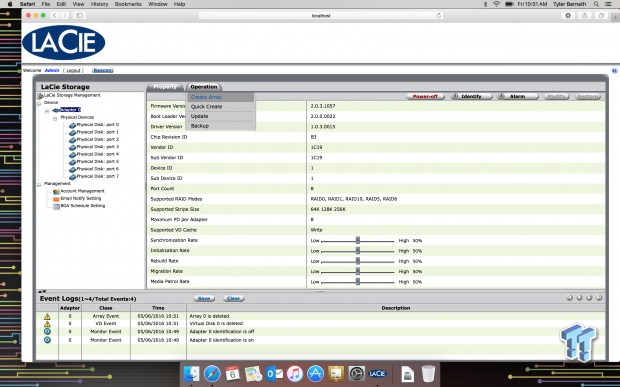Adjust the Initialization Rate slider

tap(358, 251)
